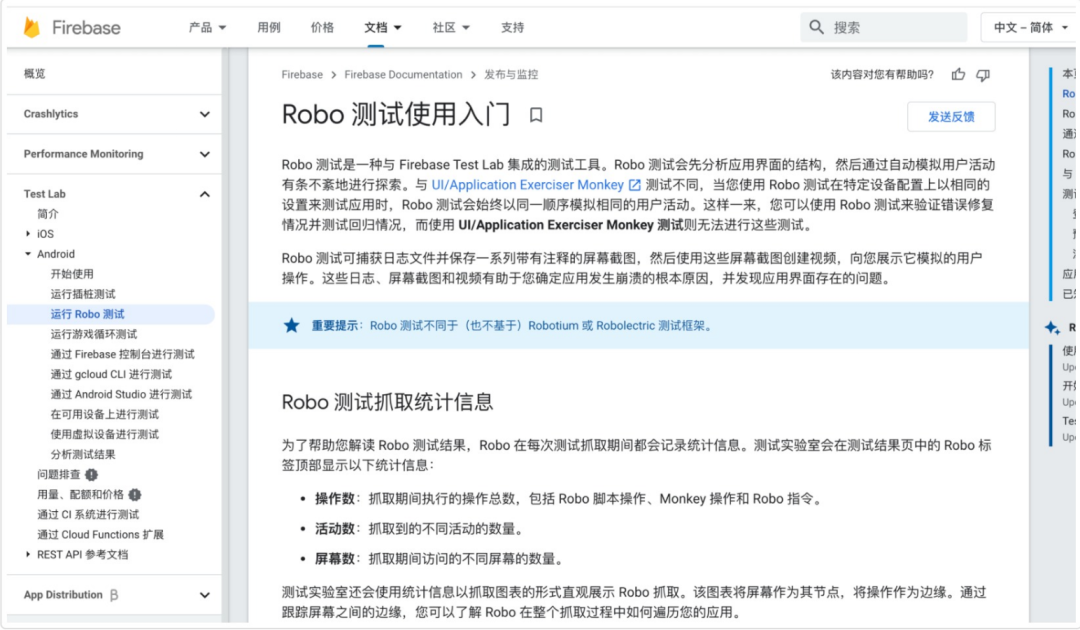Image resolution: width=1080 pixels, height=630 pixels.
Task: Open the 中文 – 简体 language selector
Action: tap(1028, 27)
